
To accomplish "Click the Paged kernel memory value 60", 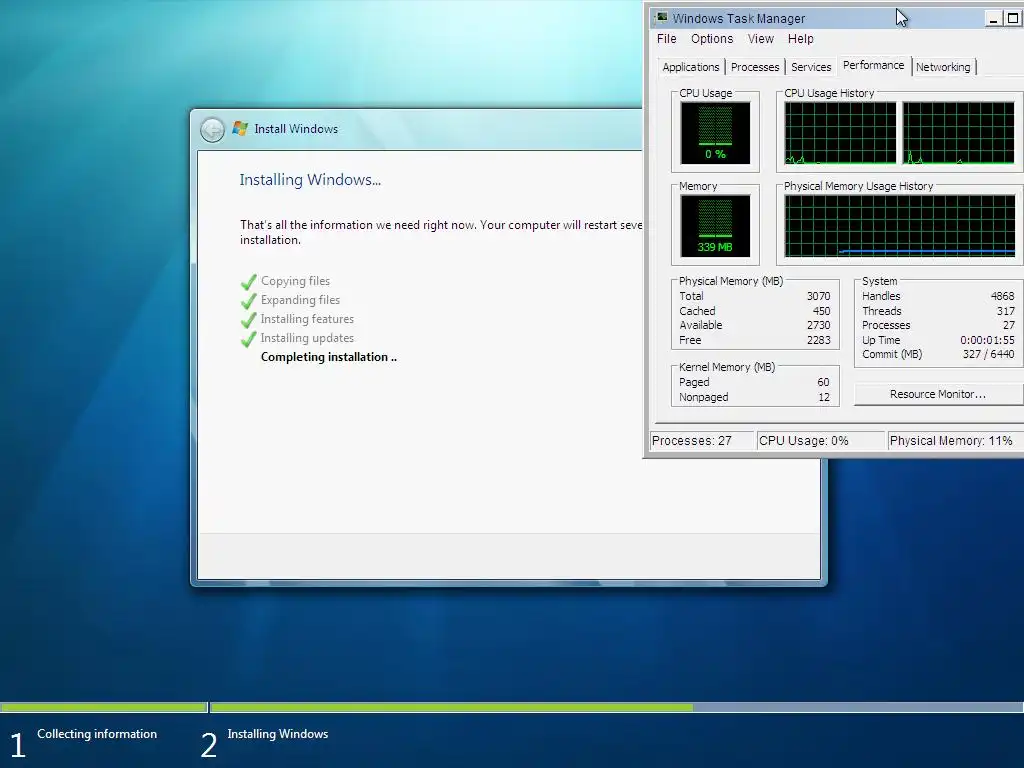I will point(823,382).
